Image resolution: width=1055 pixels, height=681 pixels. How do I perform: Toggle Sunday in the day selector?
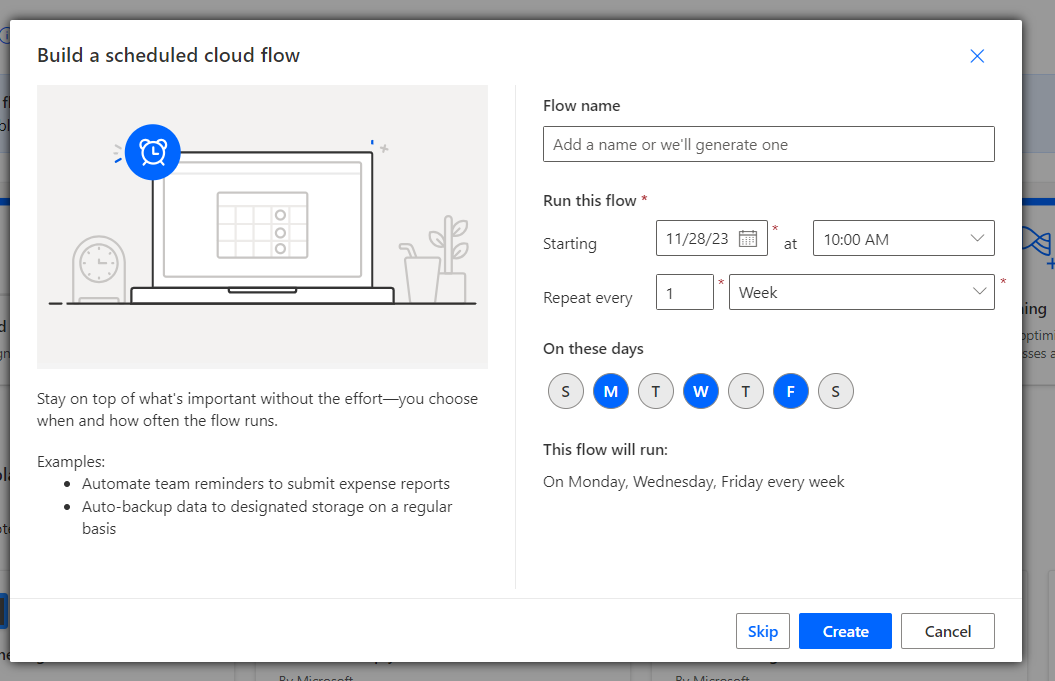point(565,391)
